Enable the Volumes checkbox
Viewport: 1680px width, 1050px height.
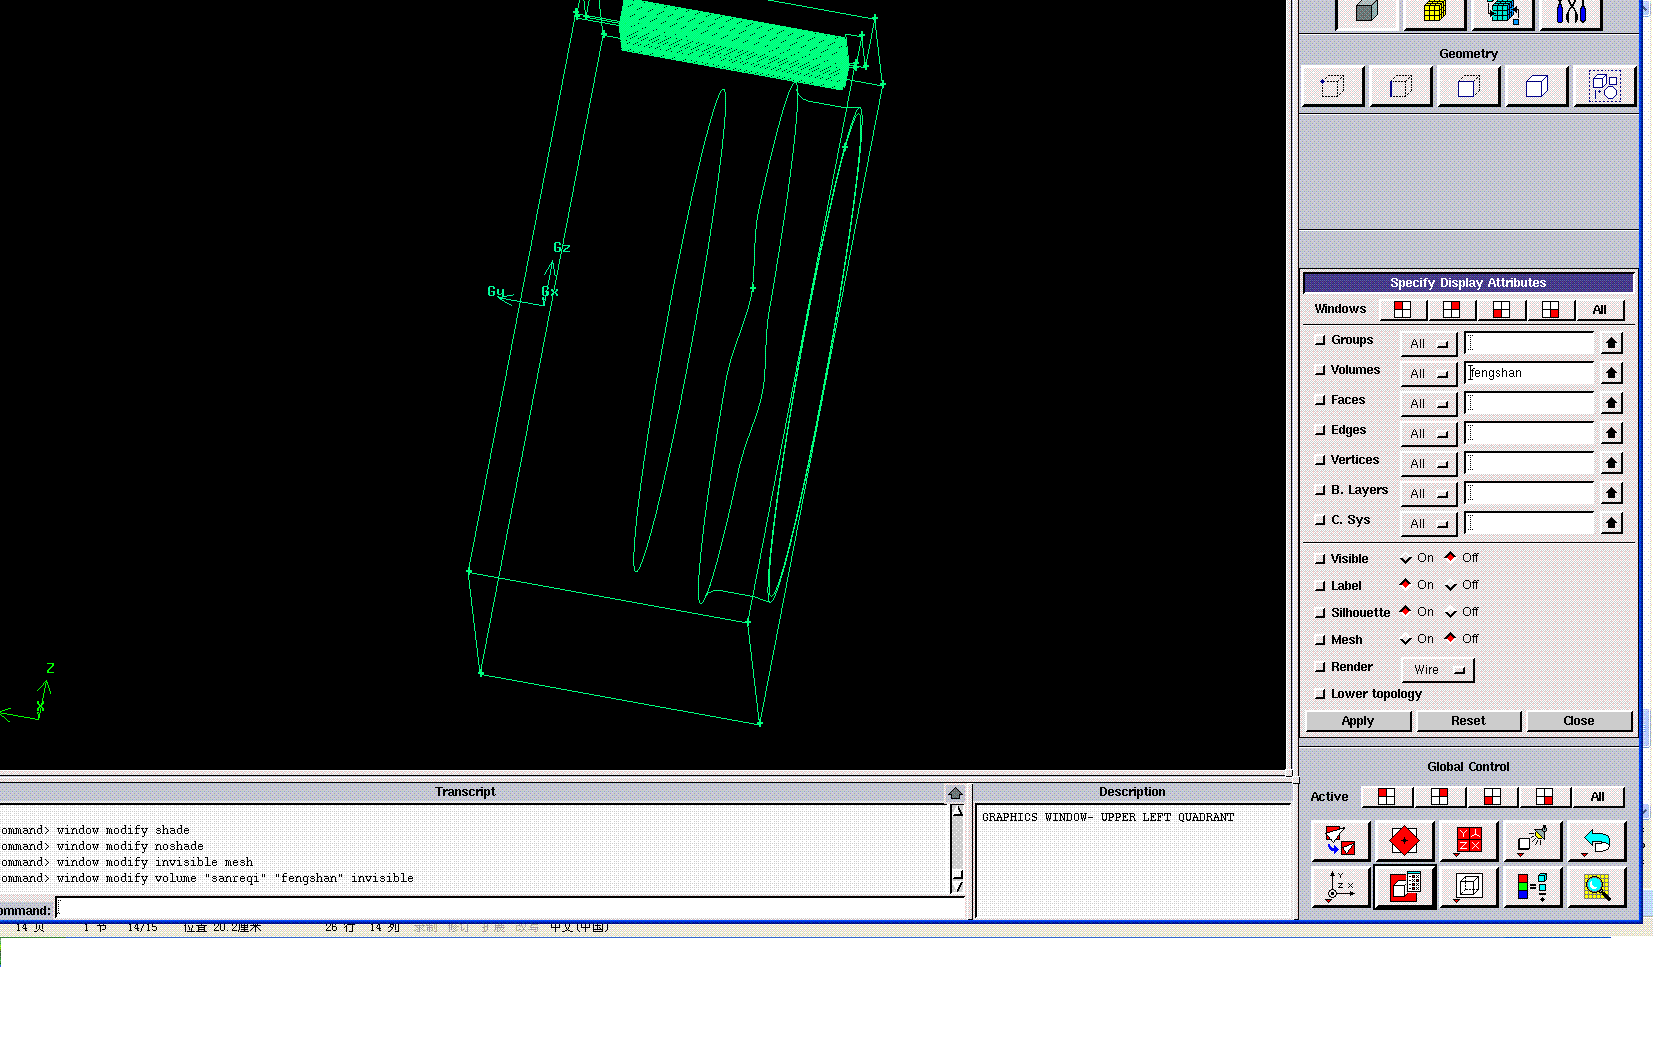[1320, 371]
